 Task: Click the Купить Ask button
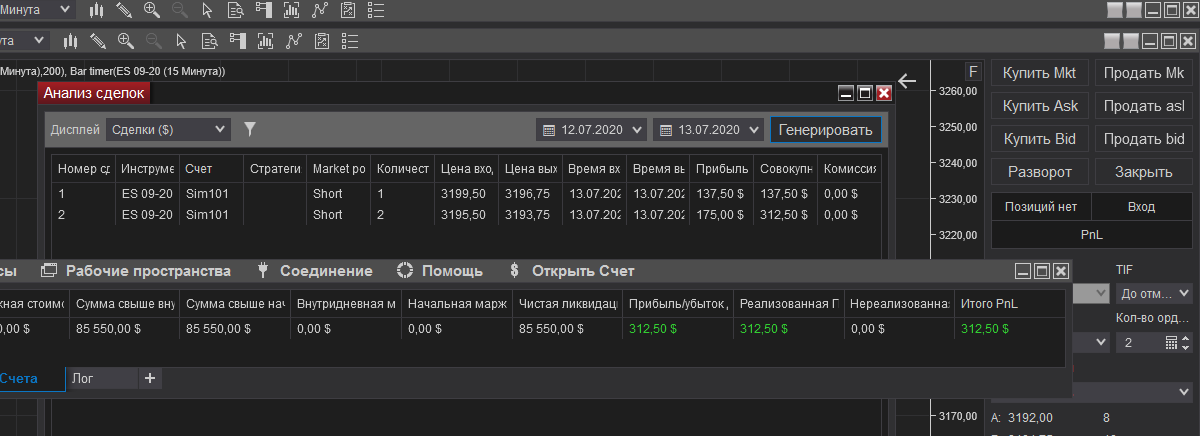pos(1039,106)
